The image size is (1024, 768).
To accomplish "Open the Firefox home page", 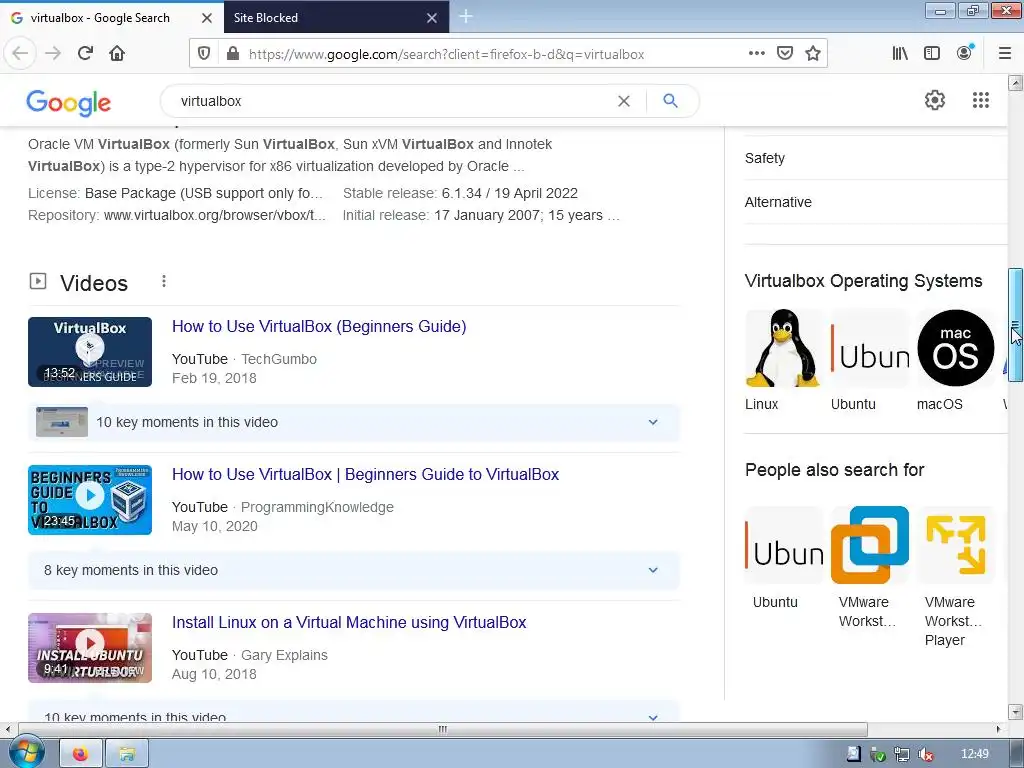I will 117,53.
